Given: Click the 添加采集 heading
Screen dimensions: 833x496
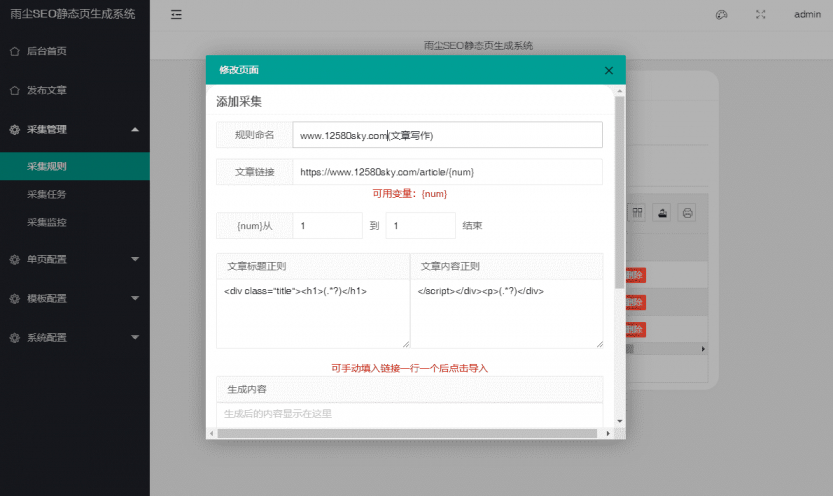Looking at the screenshot, I should 239,101.
